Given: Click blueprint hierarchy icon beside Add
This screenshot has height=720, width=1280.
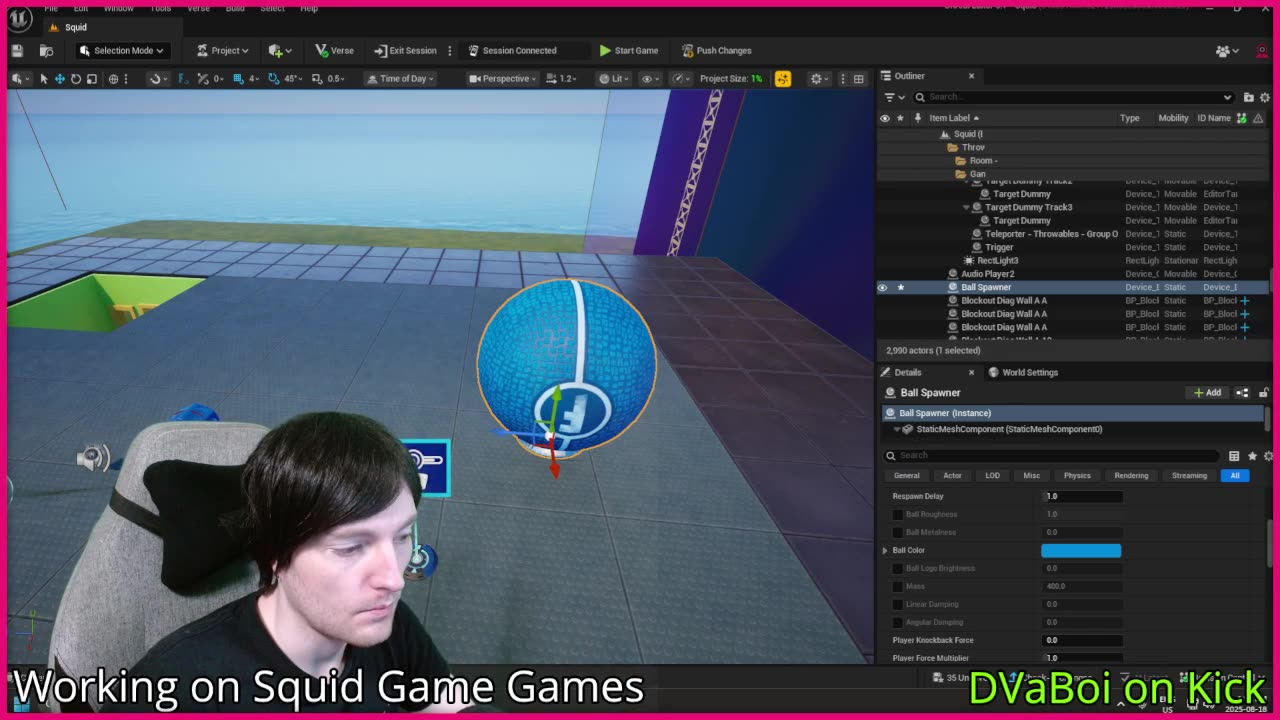Looking at the screenshot, I should pos(1242,393).
